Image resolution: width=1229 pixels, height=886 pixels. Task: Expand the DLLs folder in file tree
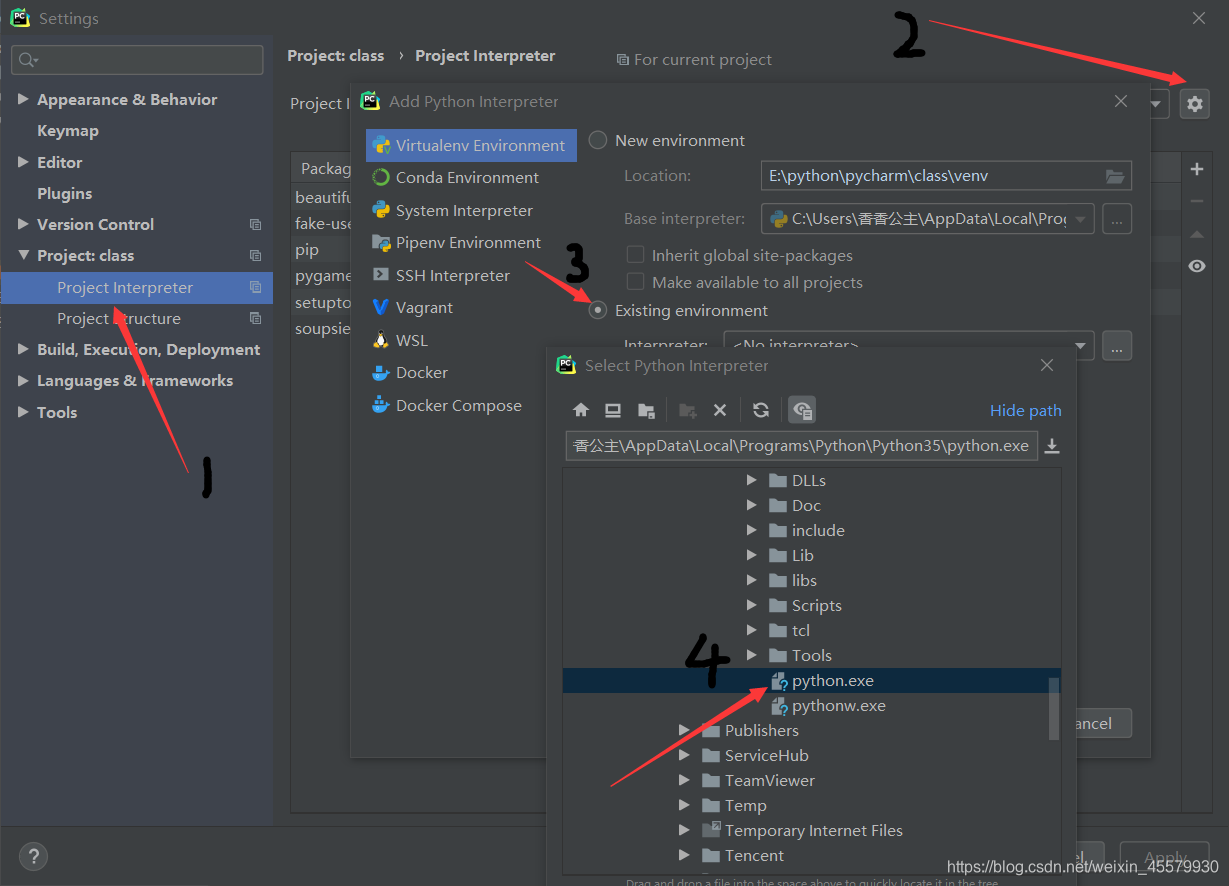tap(752, 481)
